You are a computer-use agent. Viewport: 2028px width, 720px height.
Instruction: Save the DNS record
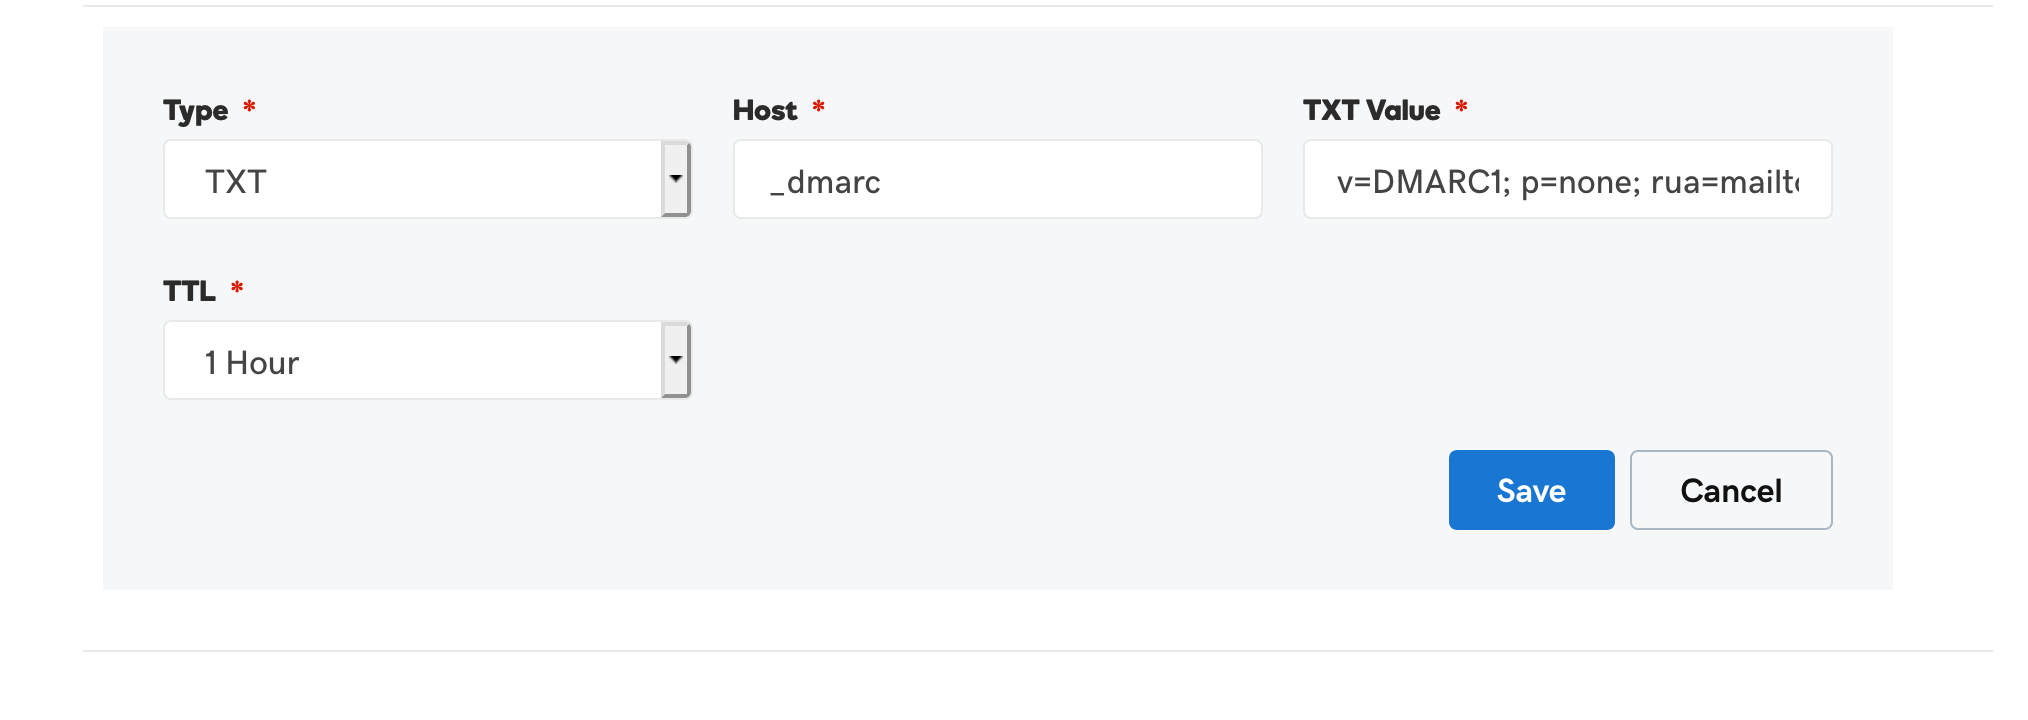(1531, 490)
